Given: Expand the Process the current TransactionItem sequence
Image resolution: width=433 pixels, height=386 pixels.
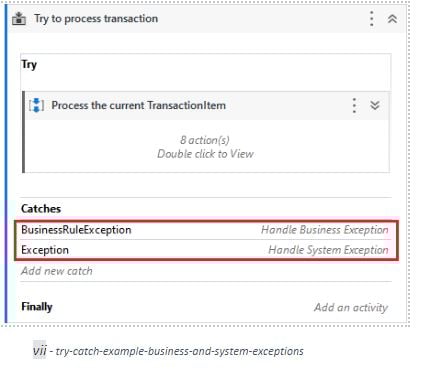Looking at the screenshot, I should pos(375,106).
